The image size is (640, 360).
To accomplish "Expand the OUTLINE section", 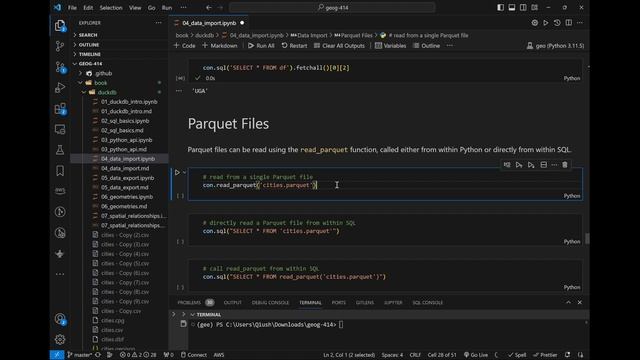I will tap(89, 44).
